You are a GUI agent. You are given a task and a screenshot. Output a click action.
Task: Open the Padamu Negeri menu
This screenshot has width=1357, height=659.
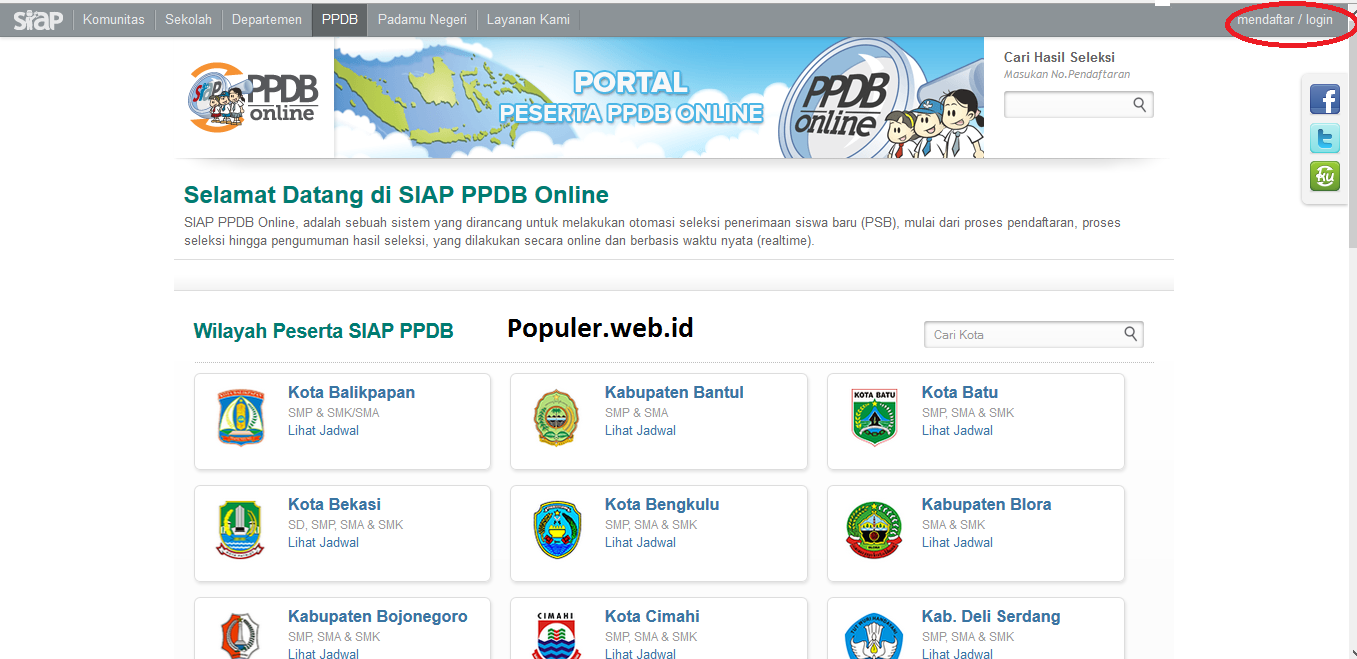pyautogui.click(x=422, y=19)
